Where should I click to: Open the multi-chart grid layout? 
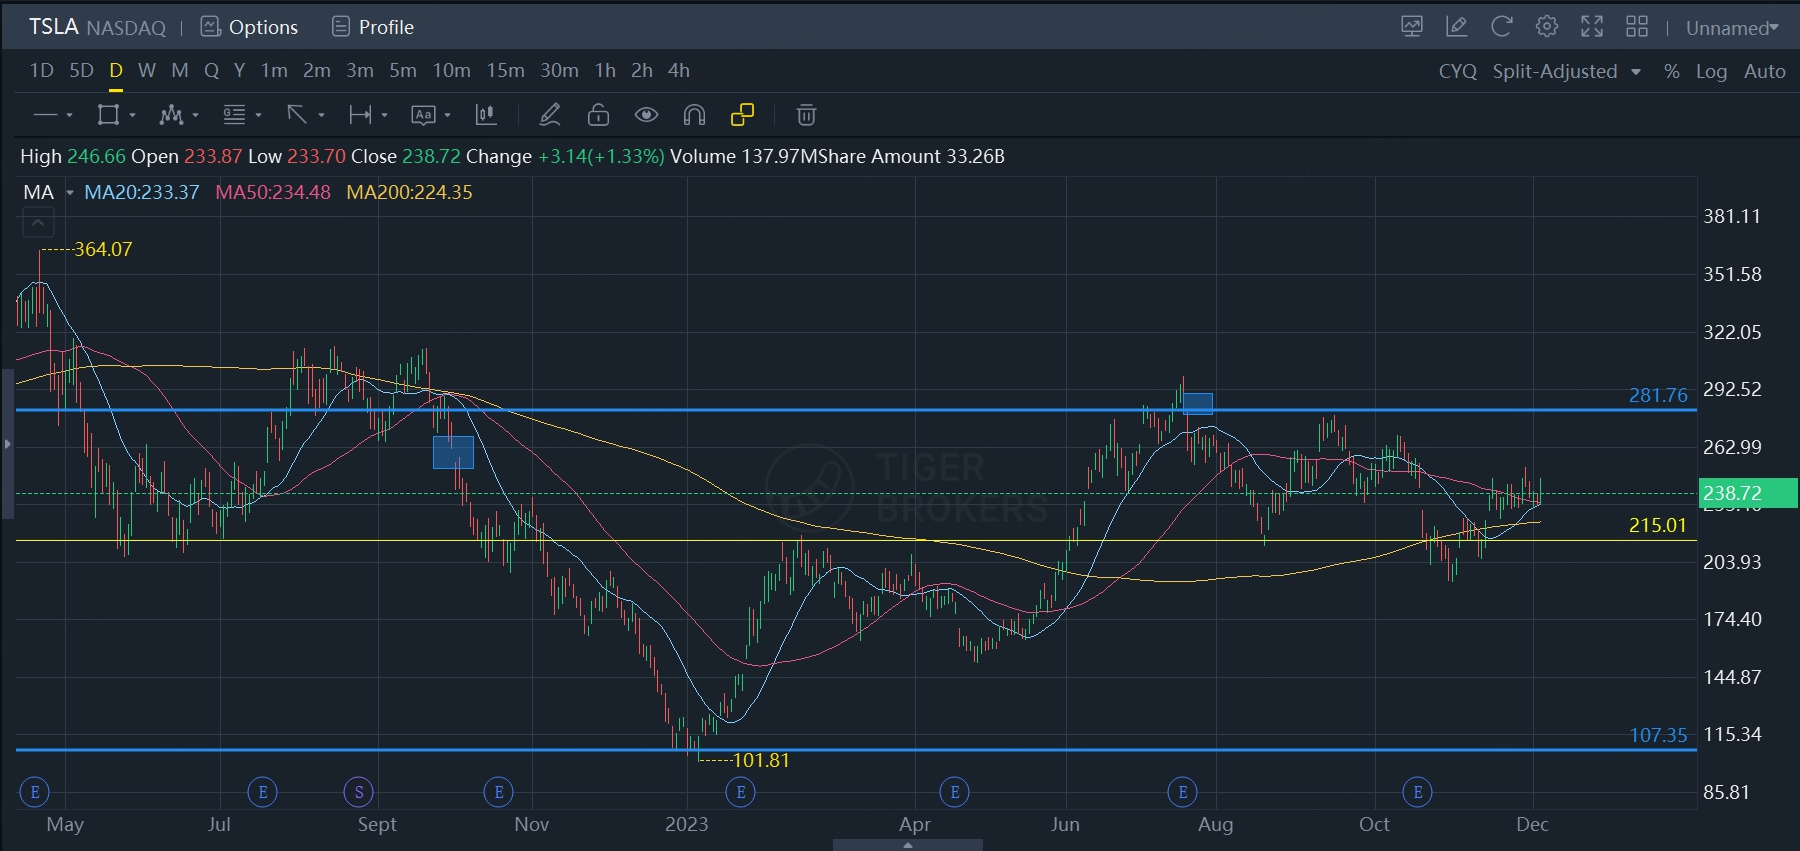(1637, 27)
